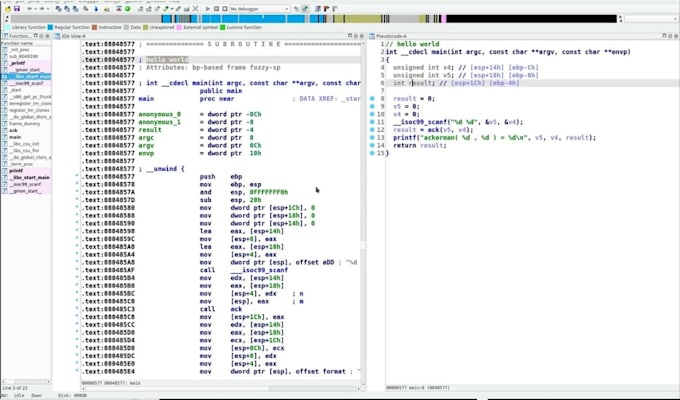The image size is (680, 400).
Task: Open the forward arrow history dropdown
Action: coord(47,9)
